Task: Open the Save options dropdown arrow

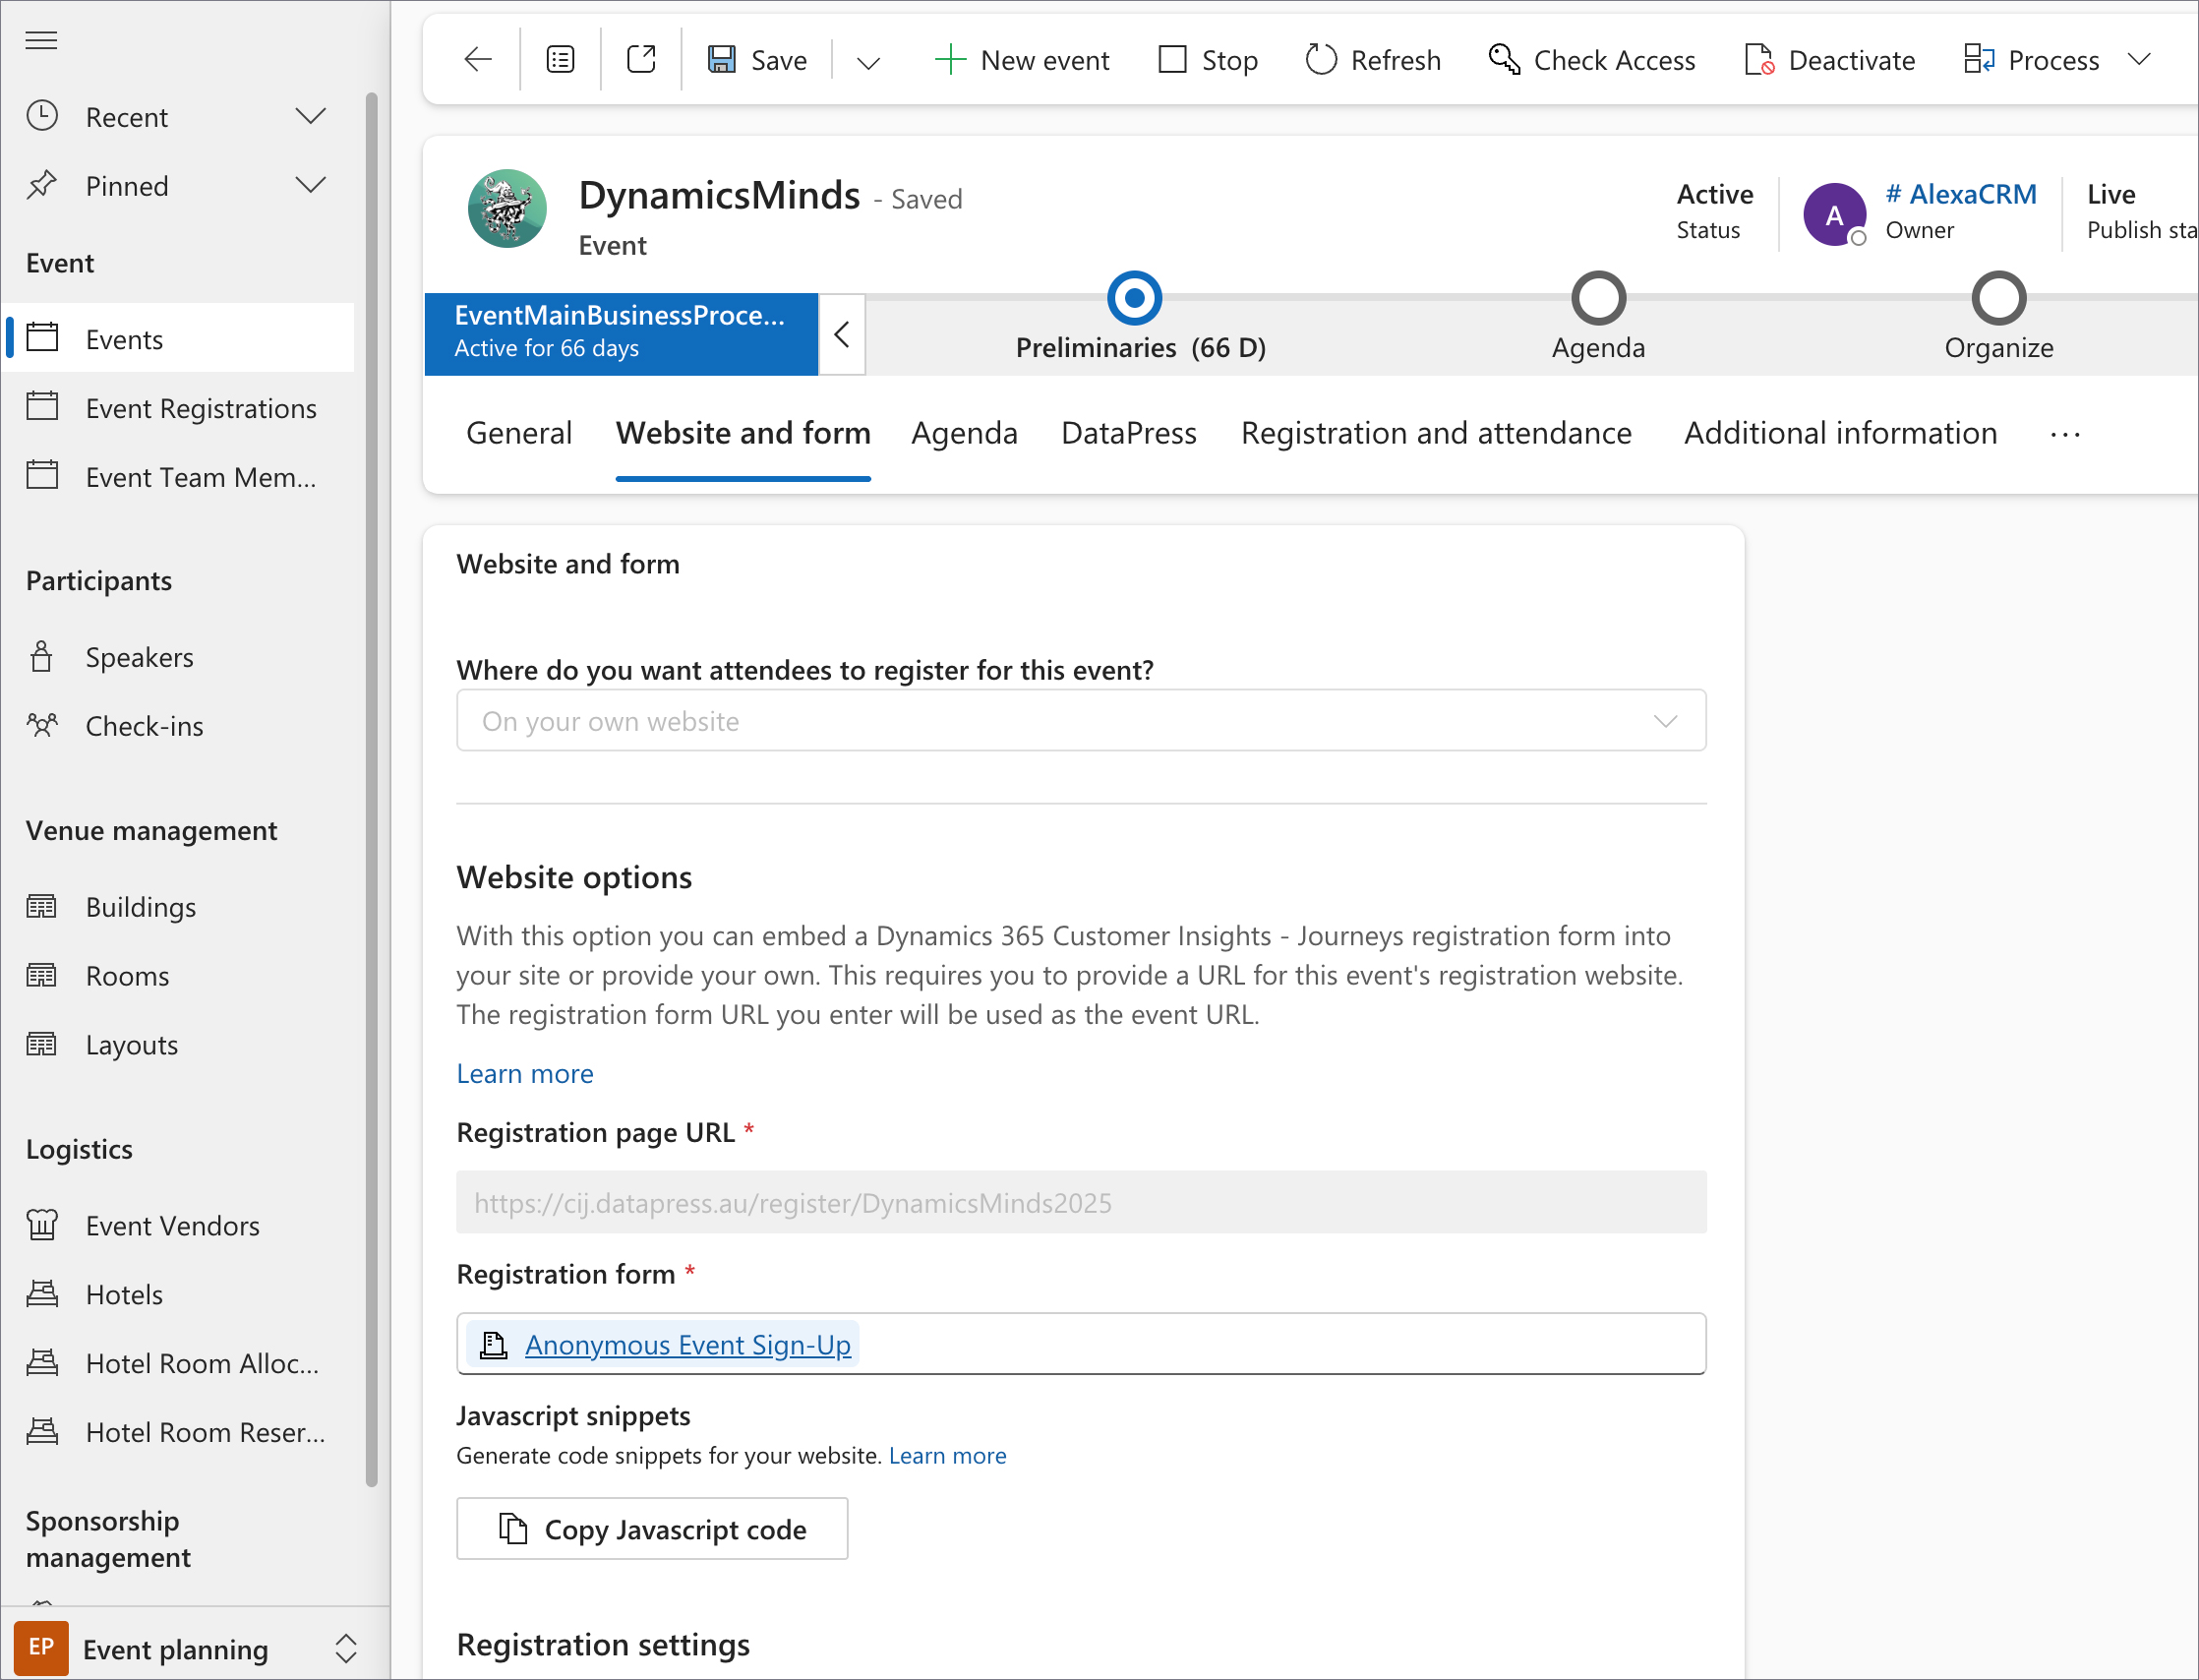Action: pyautogui.click(x=868, y=62)
